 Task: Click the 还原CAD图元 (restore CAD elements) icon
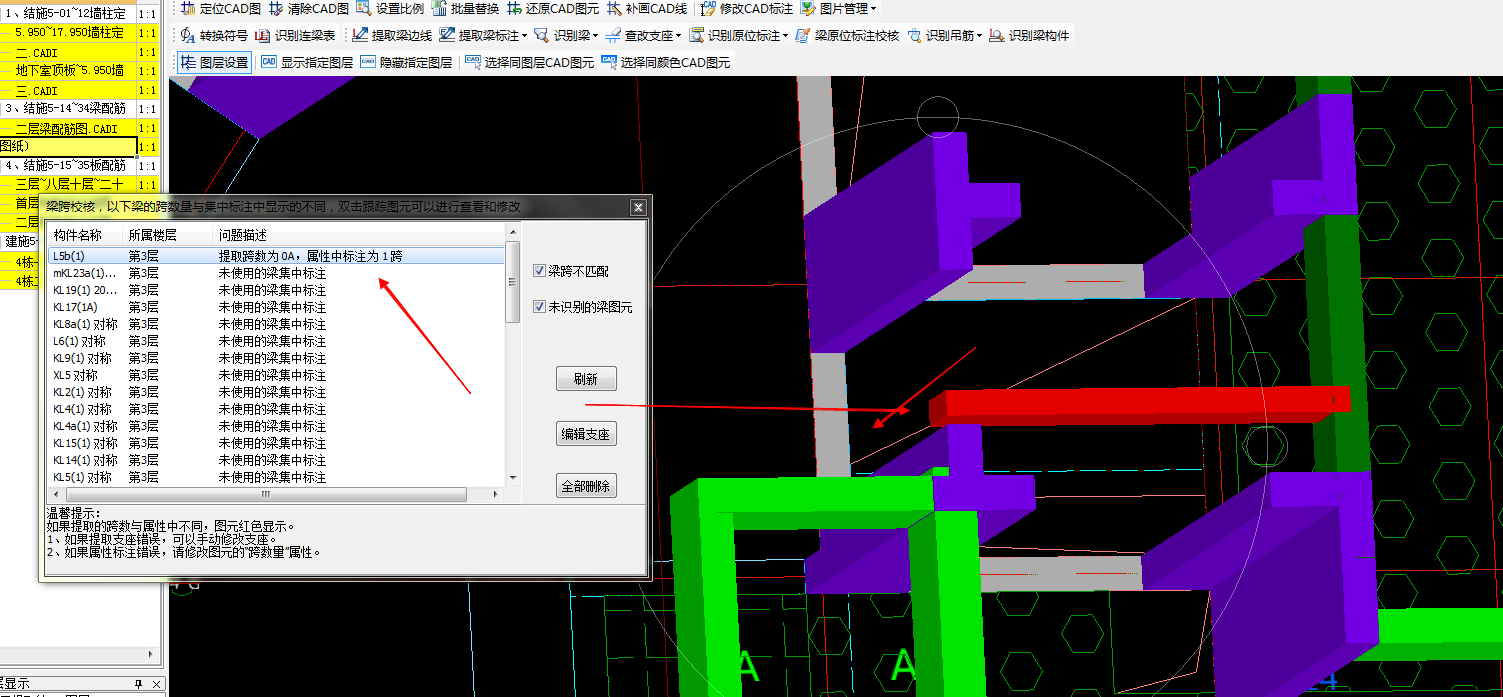point(514,9)
